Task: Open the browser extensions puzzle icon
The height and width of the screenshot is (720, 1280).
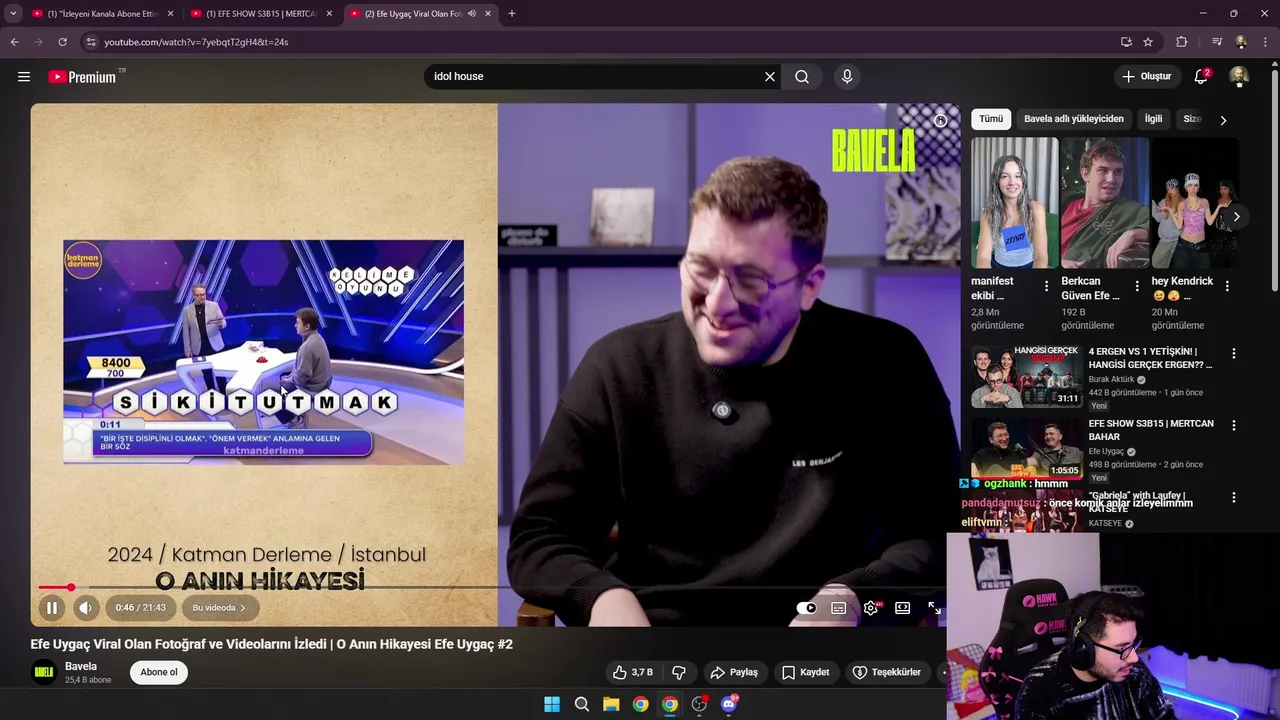Action: click(x=1182, y=42)
